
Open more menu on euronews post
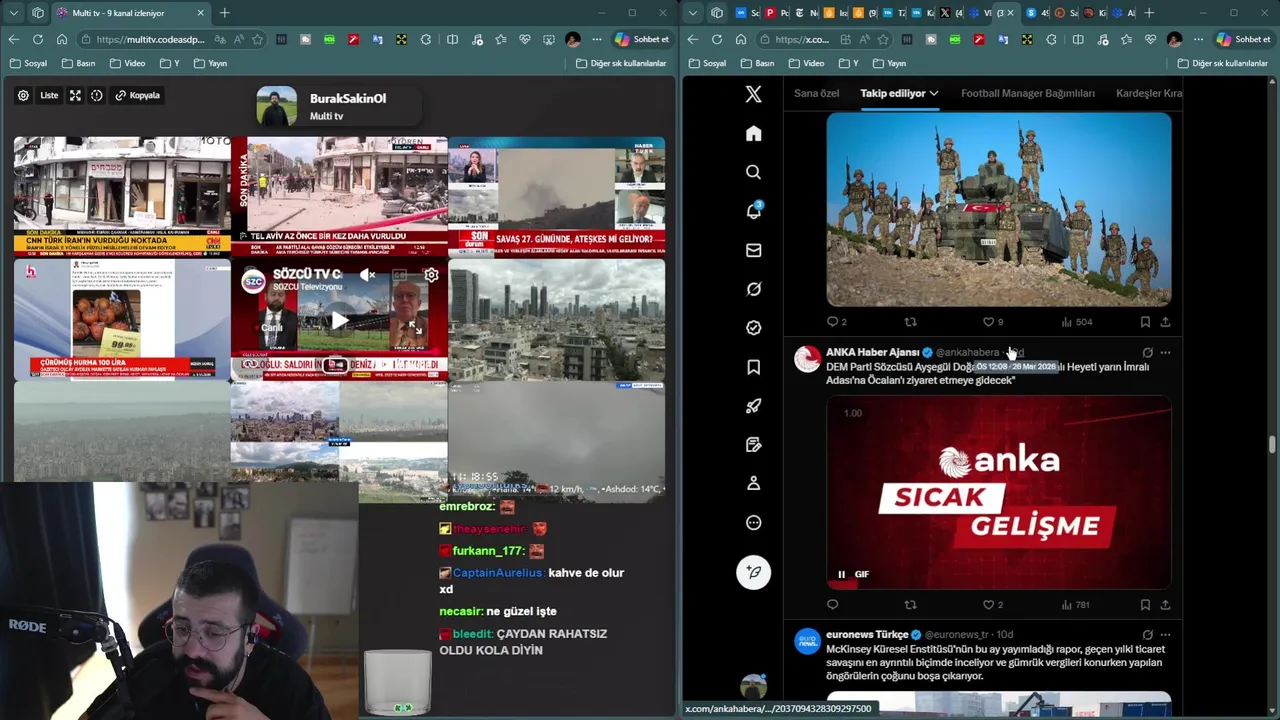1165,635
